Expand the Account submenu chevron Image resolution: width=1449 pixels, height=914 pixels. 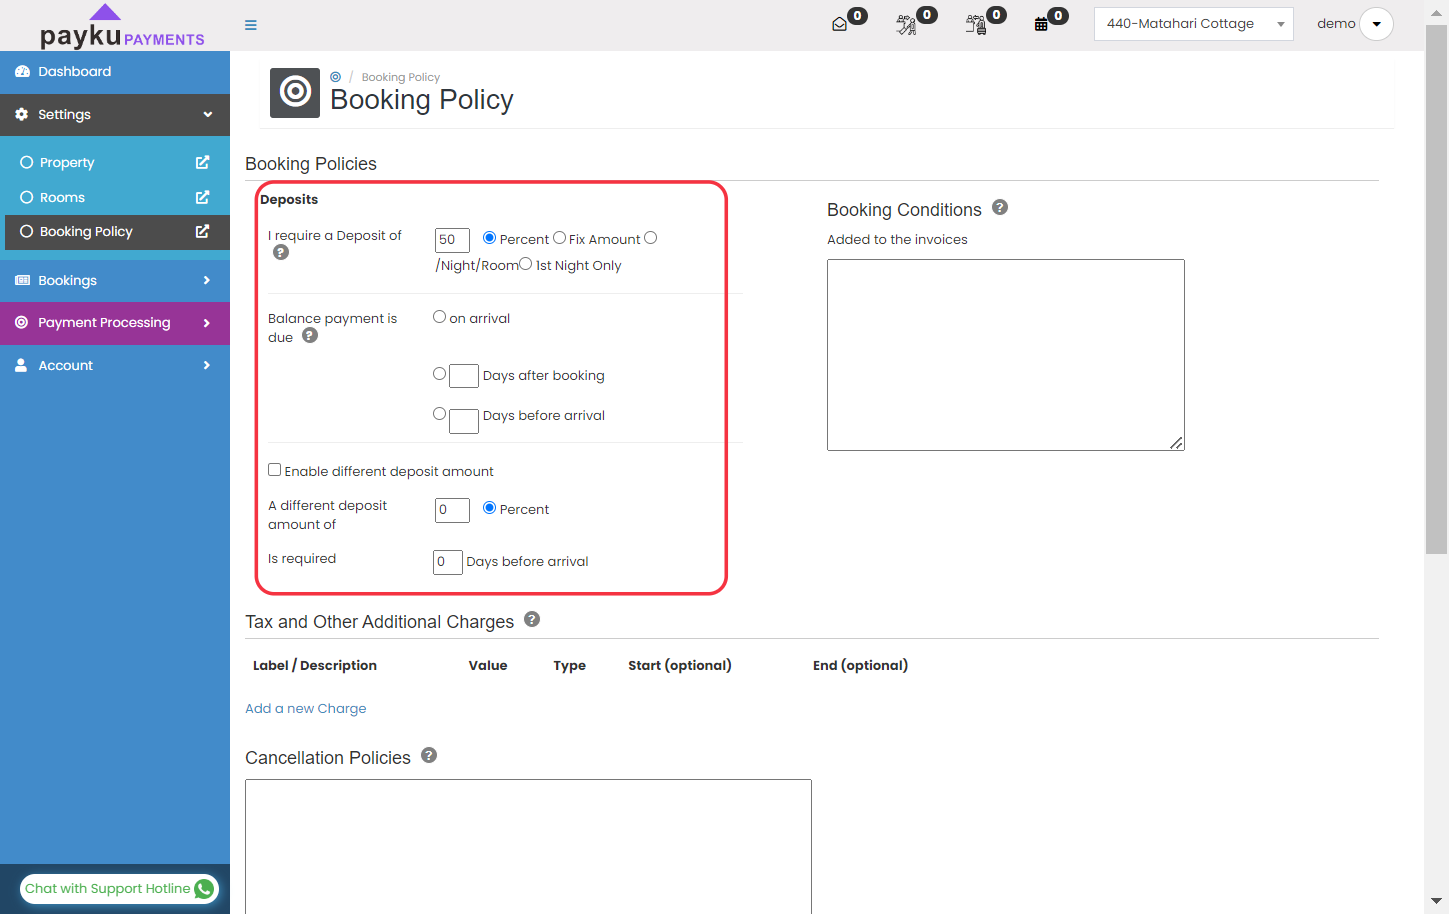(x=207, y=366)
